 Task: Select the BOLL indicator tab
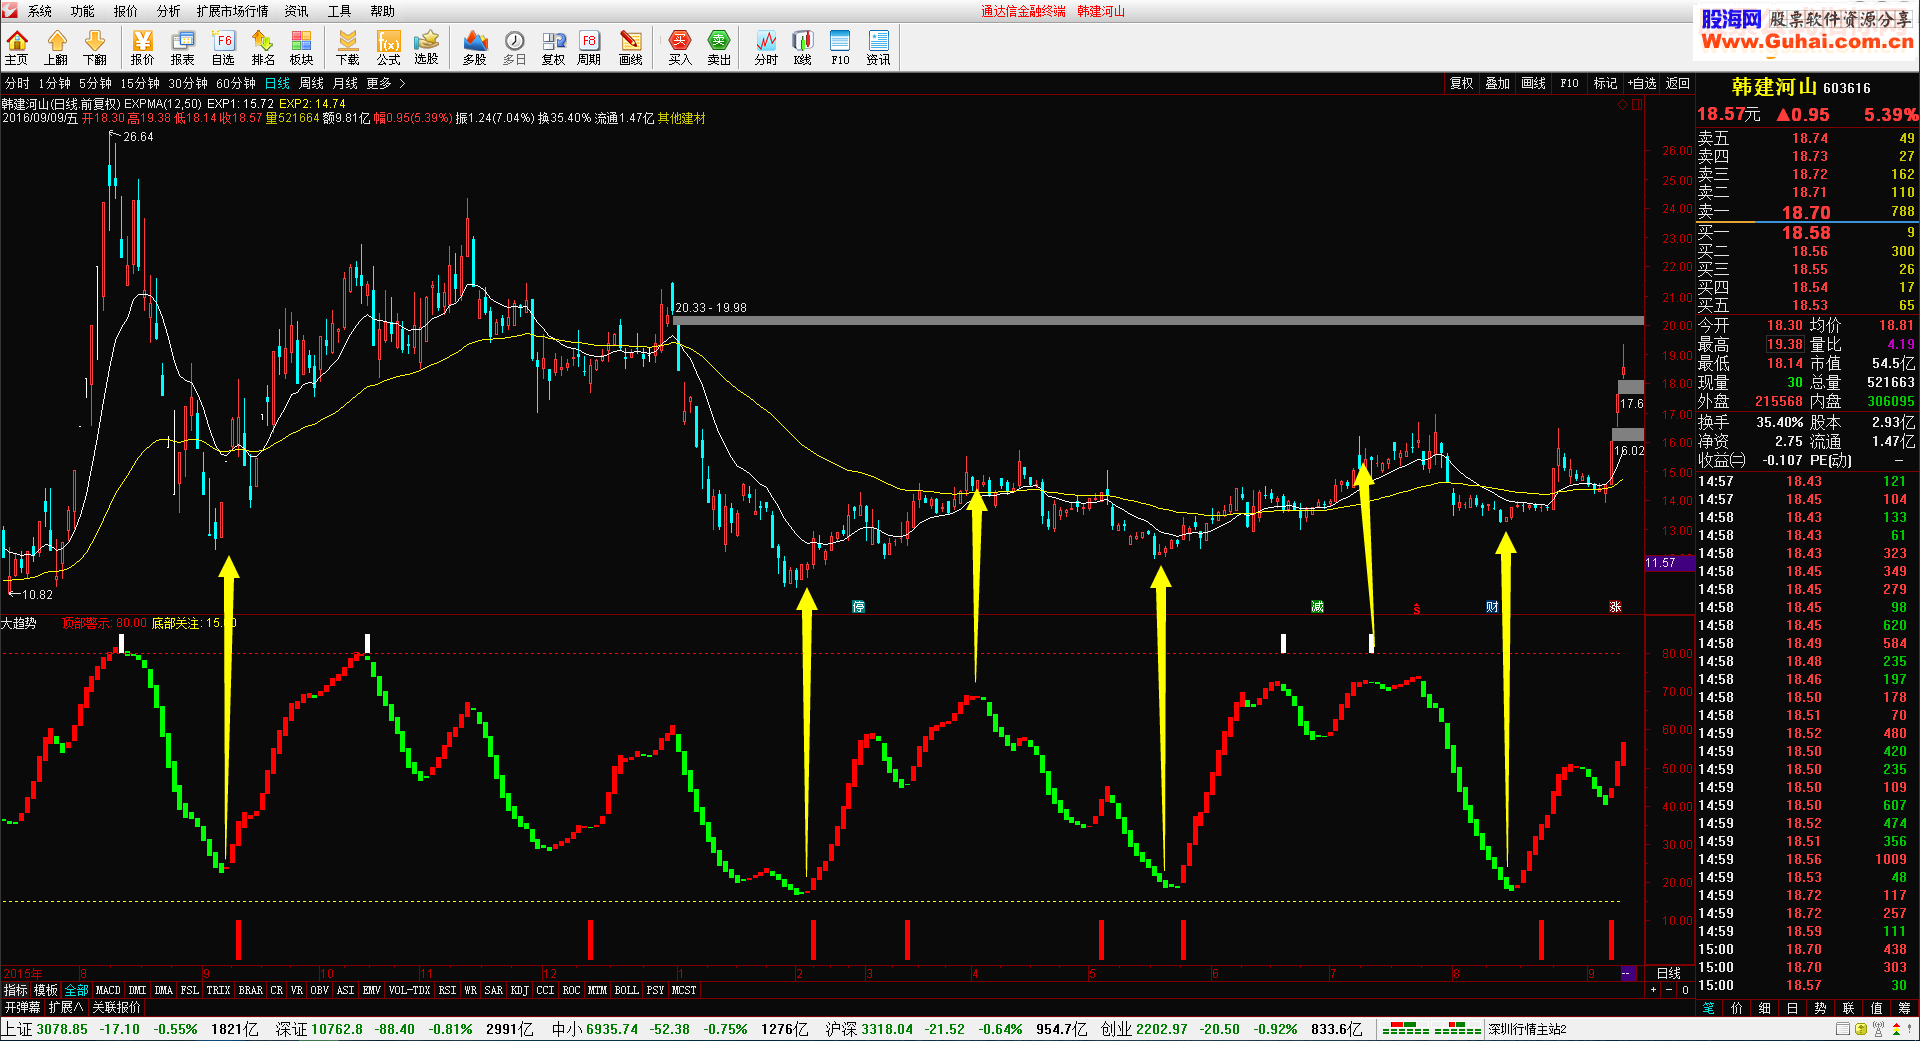click(x=626, y=990)
